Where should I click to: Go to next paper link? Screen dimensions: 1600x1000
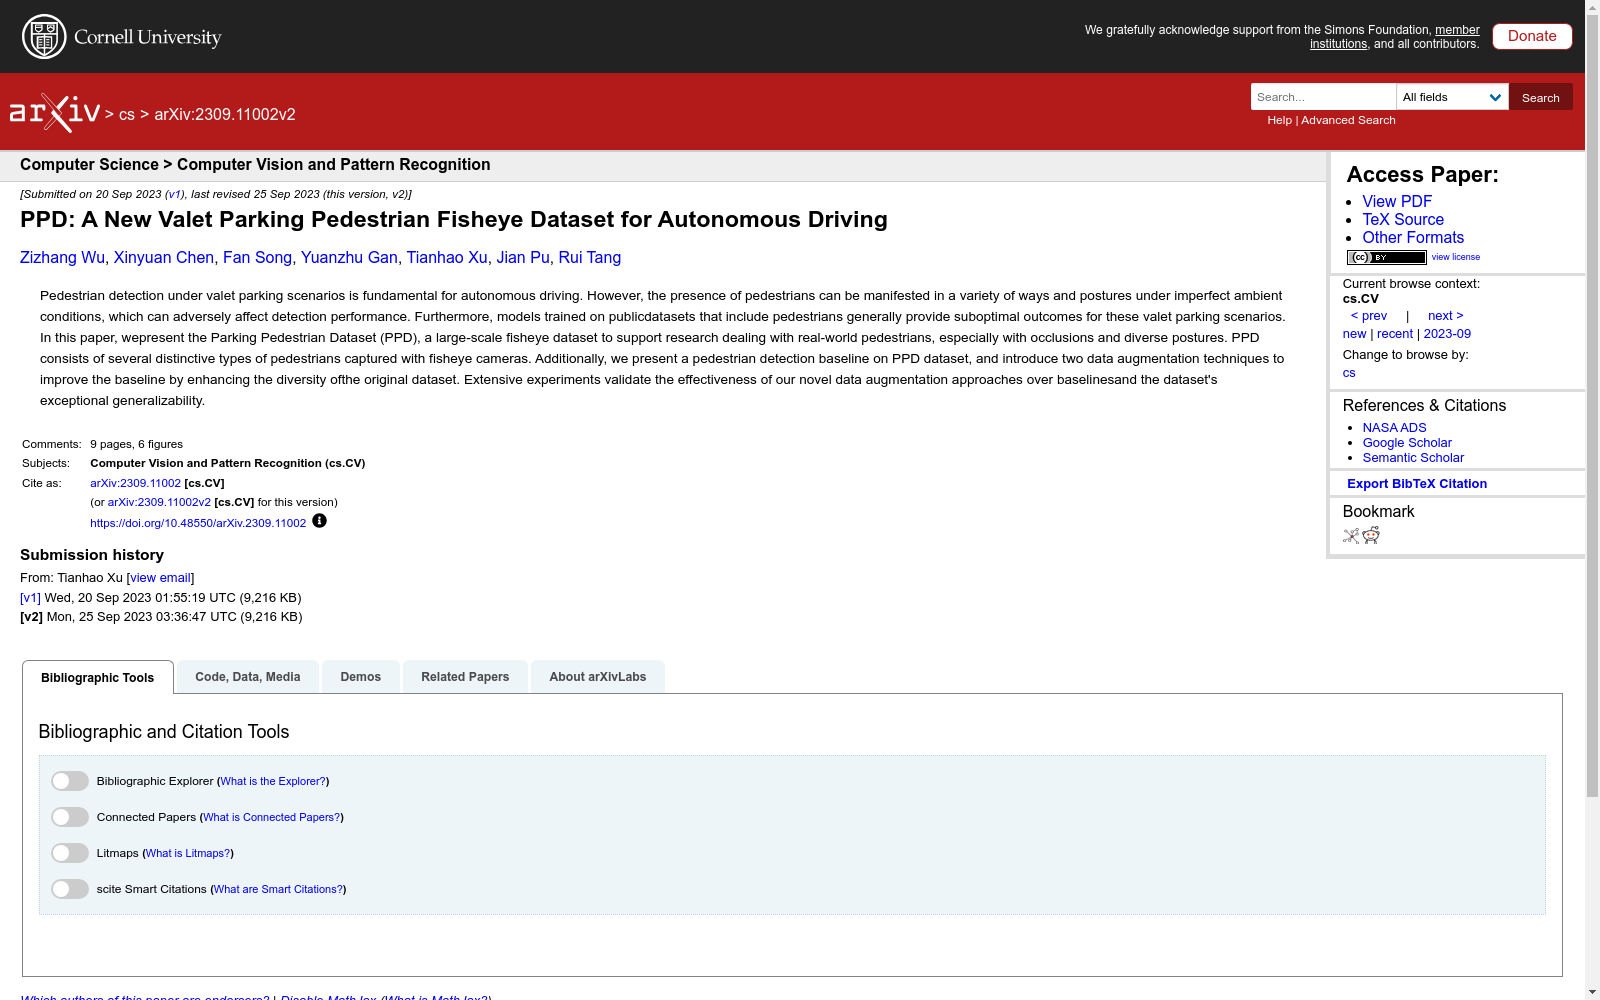click(x=1445, y=315)
